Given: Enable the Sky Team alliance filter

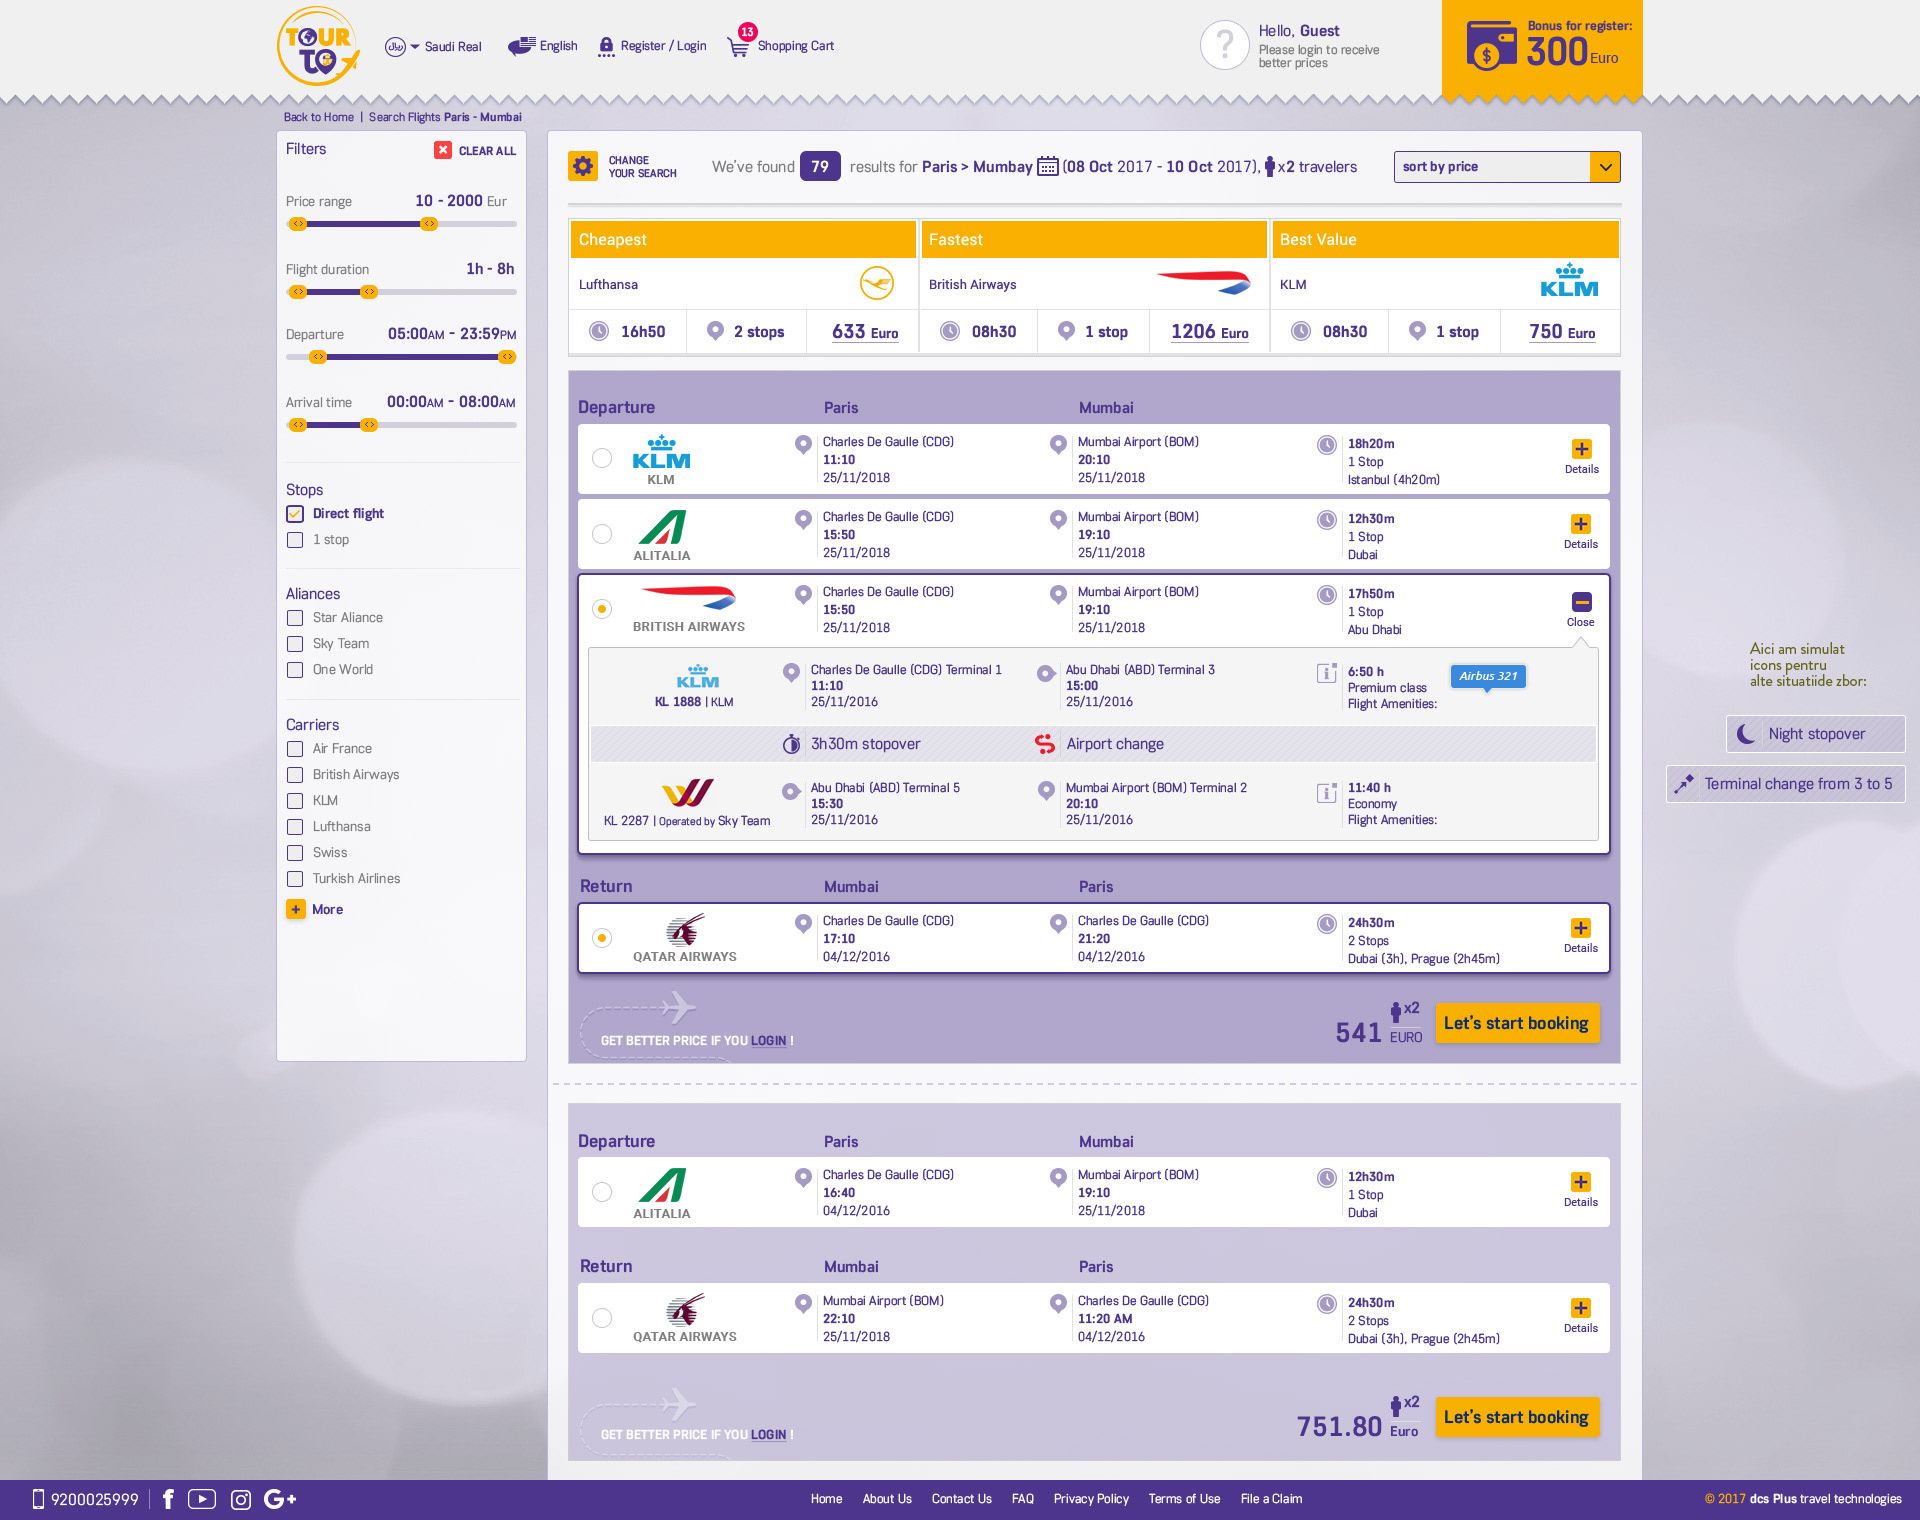Looking at the screenshot, I should (x=295, y=644).
